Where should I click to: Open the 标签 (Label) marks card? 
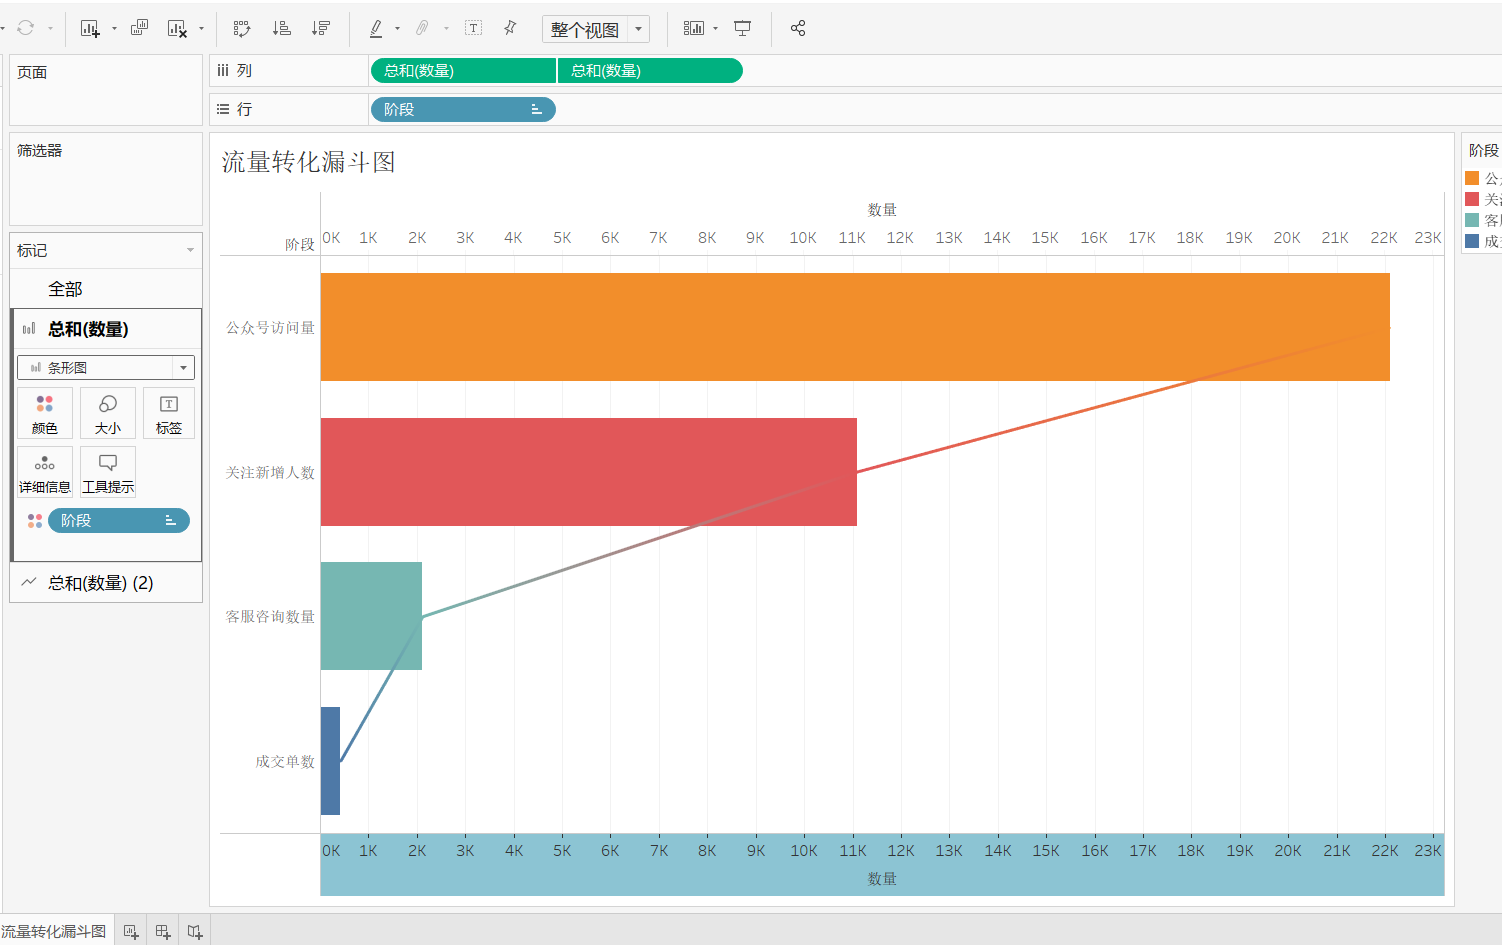click(x=169, y=414)
